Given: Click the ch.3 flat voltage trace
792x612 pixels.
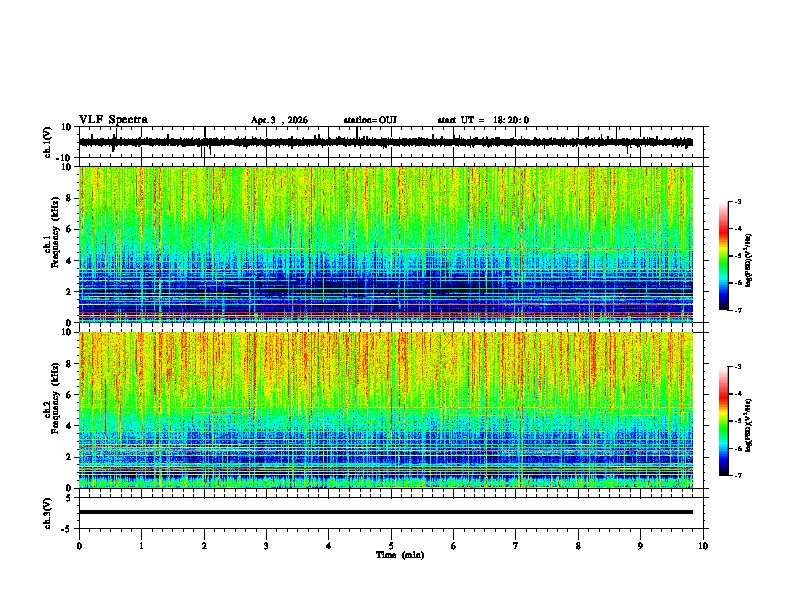Looking at the screenshot, I should click(386, 512).
